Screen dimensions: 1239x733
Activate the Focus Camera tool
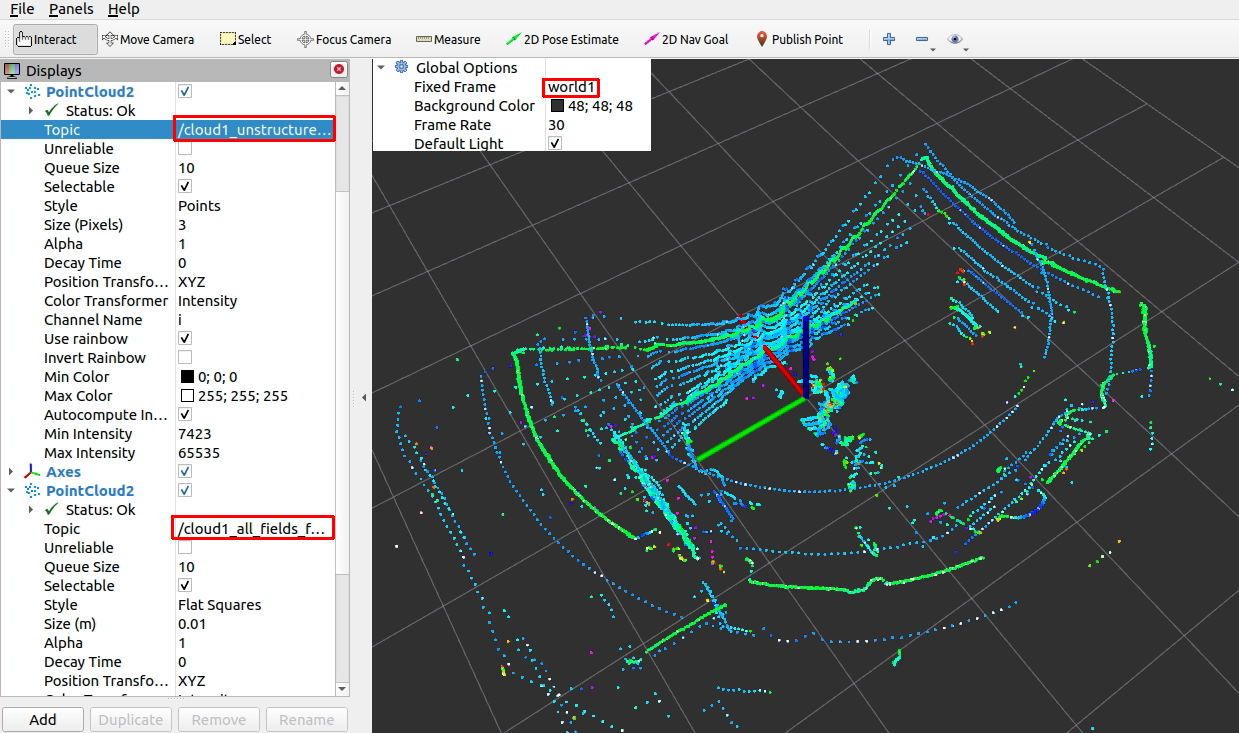pyautogui.click(x=344, y=40)
